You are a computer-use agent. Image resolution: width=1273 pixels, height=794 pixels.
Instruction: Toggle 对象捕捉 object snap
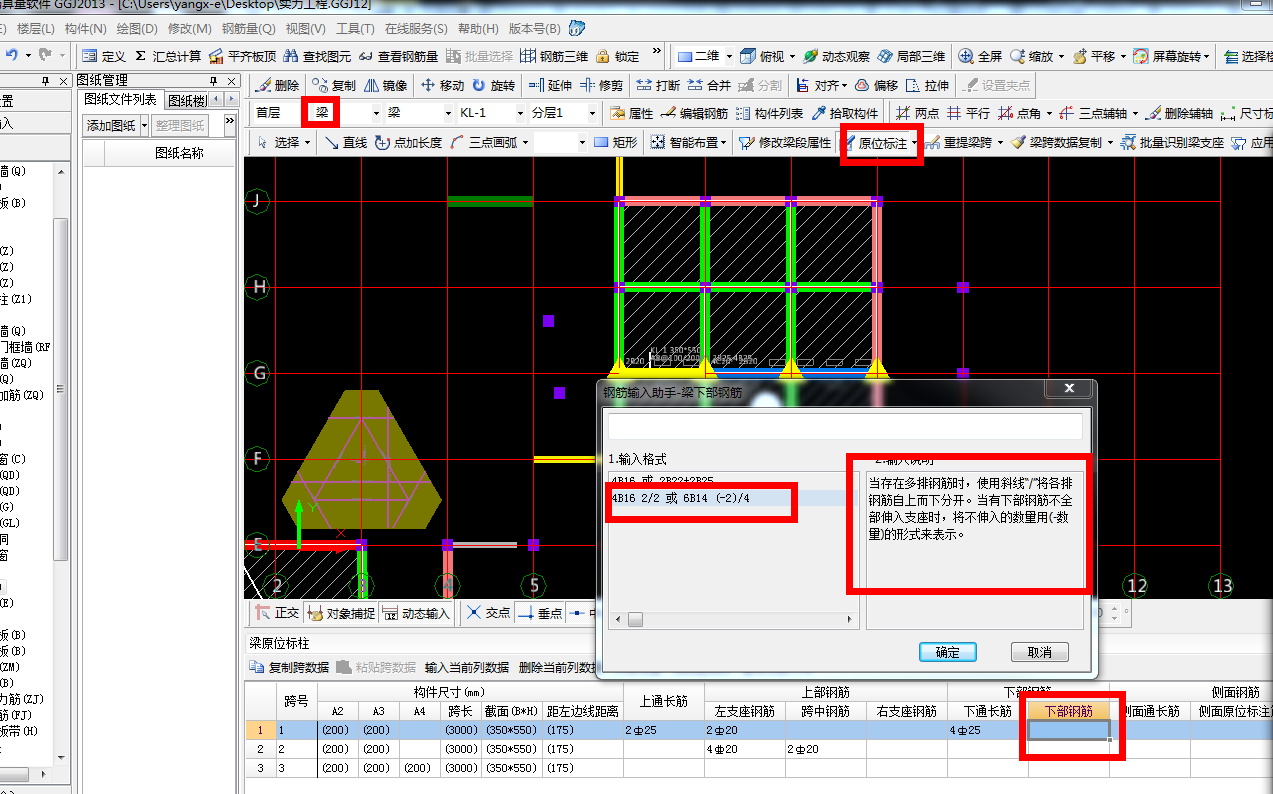[341, 612]
